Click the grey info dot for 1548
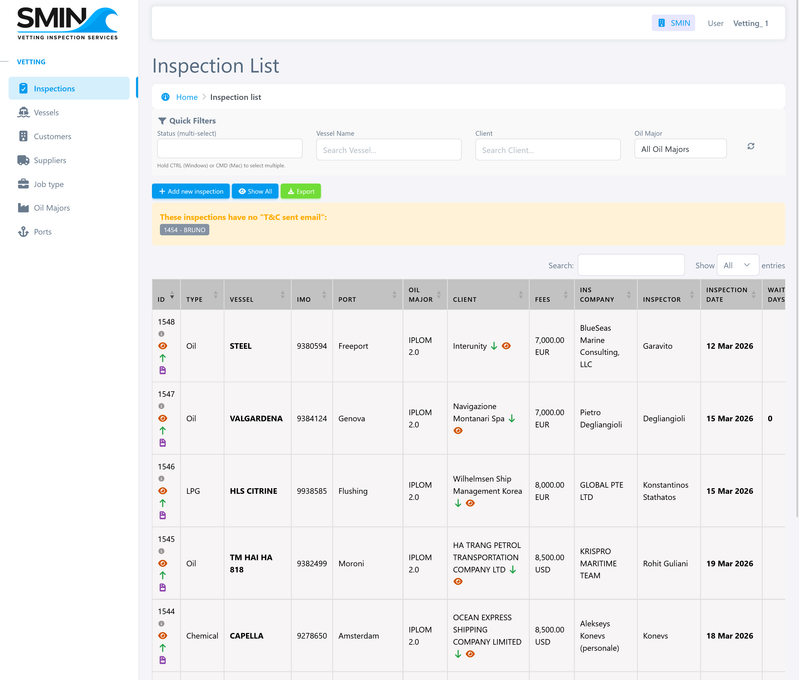 tap(161, 334)
